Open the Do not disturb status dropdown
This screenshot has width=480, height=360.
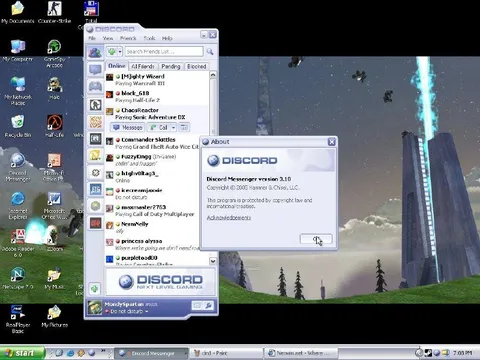coord(127,311)
